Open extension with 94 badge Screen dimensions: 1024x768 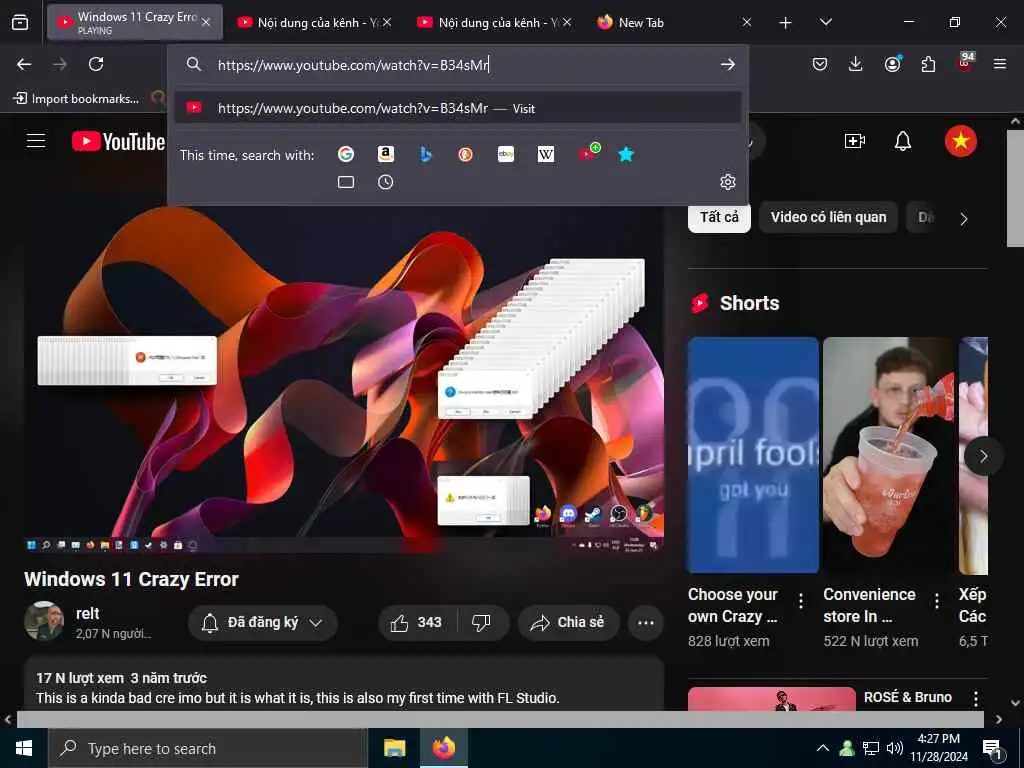pyautogui.click(x=965, y=62)
